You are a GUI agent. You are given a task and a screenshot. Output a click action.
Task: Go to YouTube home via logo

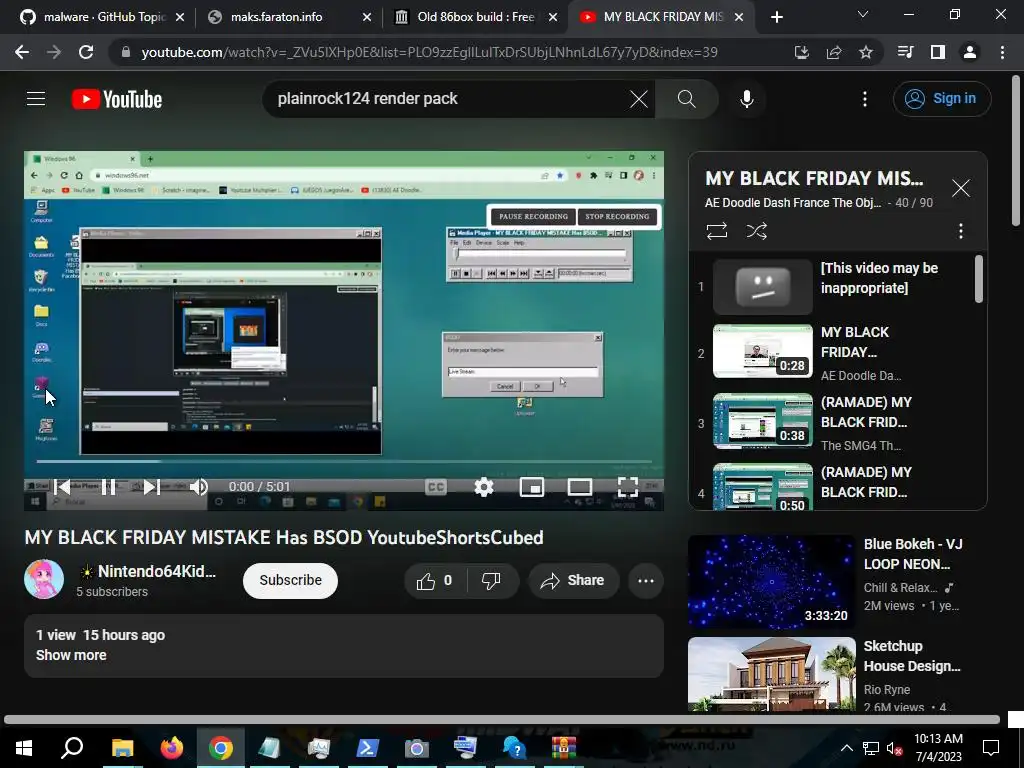coord(117,99)
